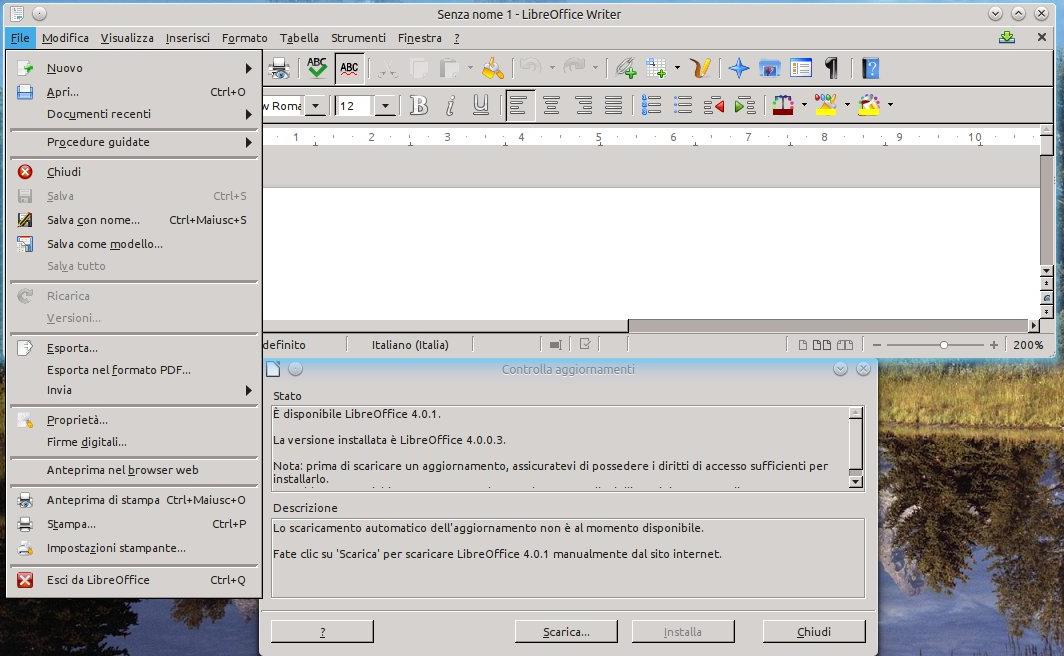The image size is (1064, 656).
Task: Align paragraph left
Action: coord(520,105)
